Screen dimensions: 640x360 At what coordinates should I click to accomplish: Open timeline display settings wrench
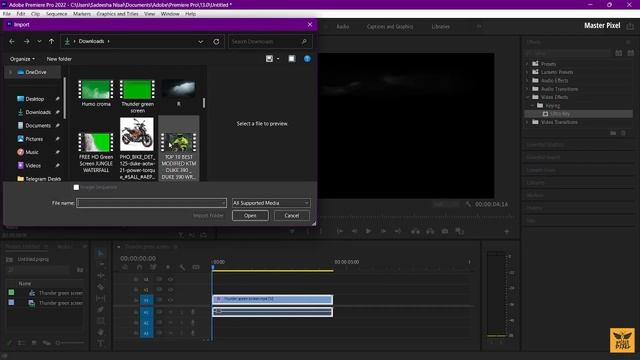[182, 267]
